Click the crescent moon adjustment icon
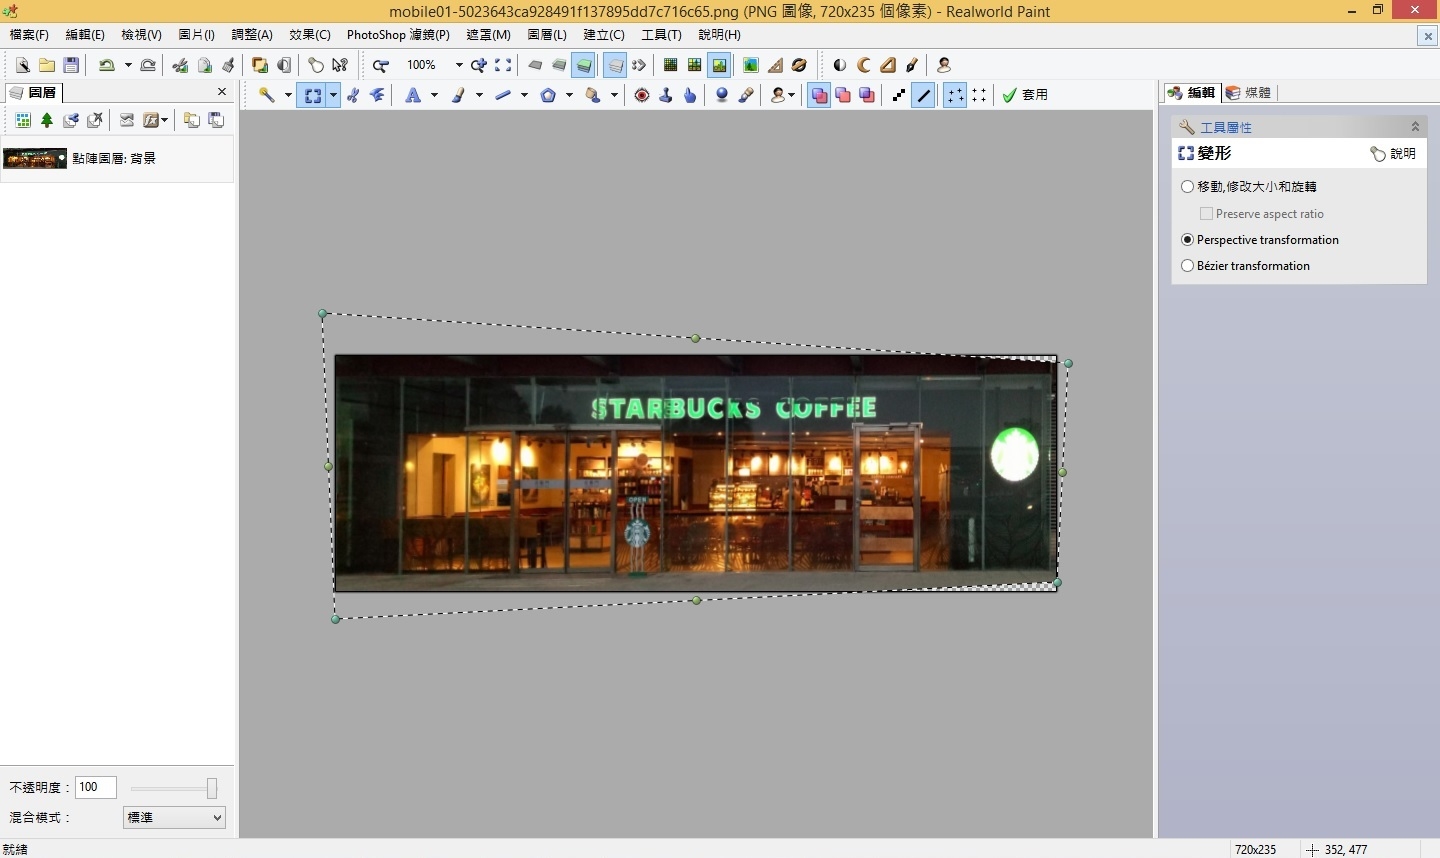This screenshot has width=1440, height=858. coord(864,65)
